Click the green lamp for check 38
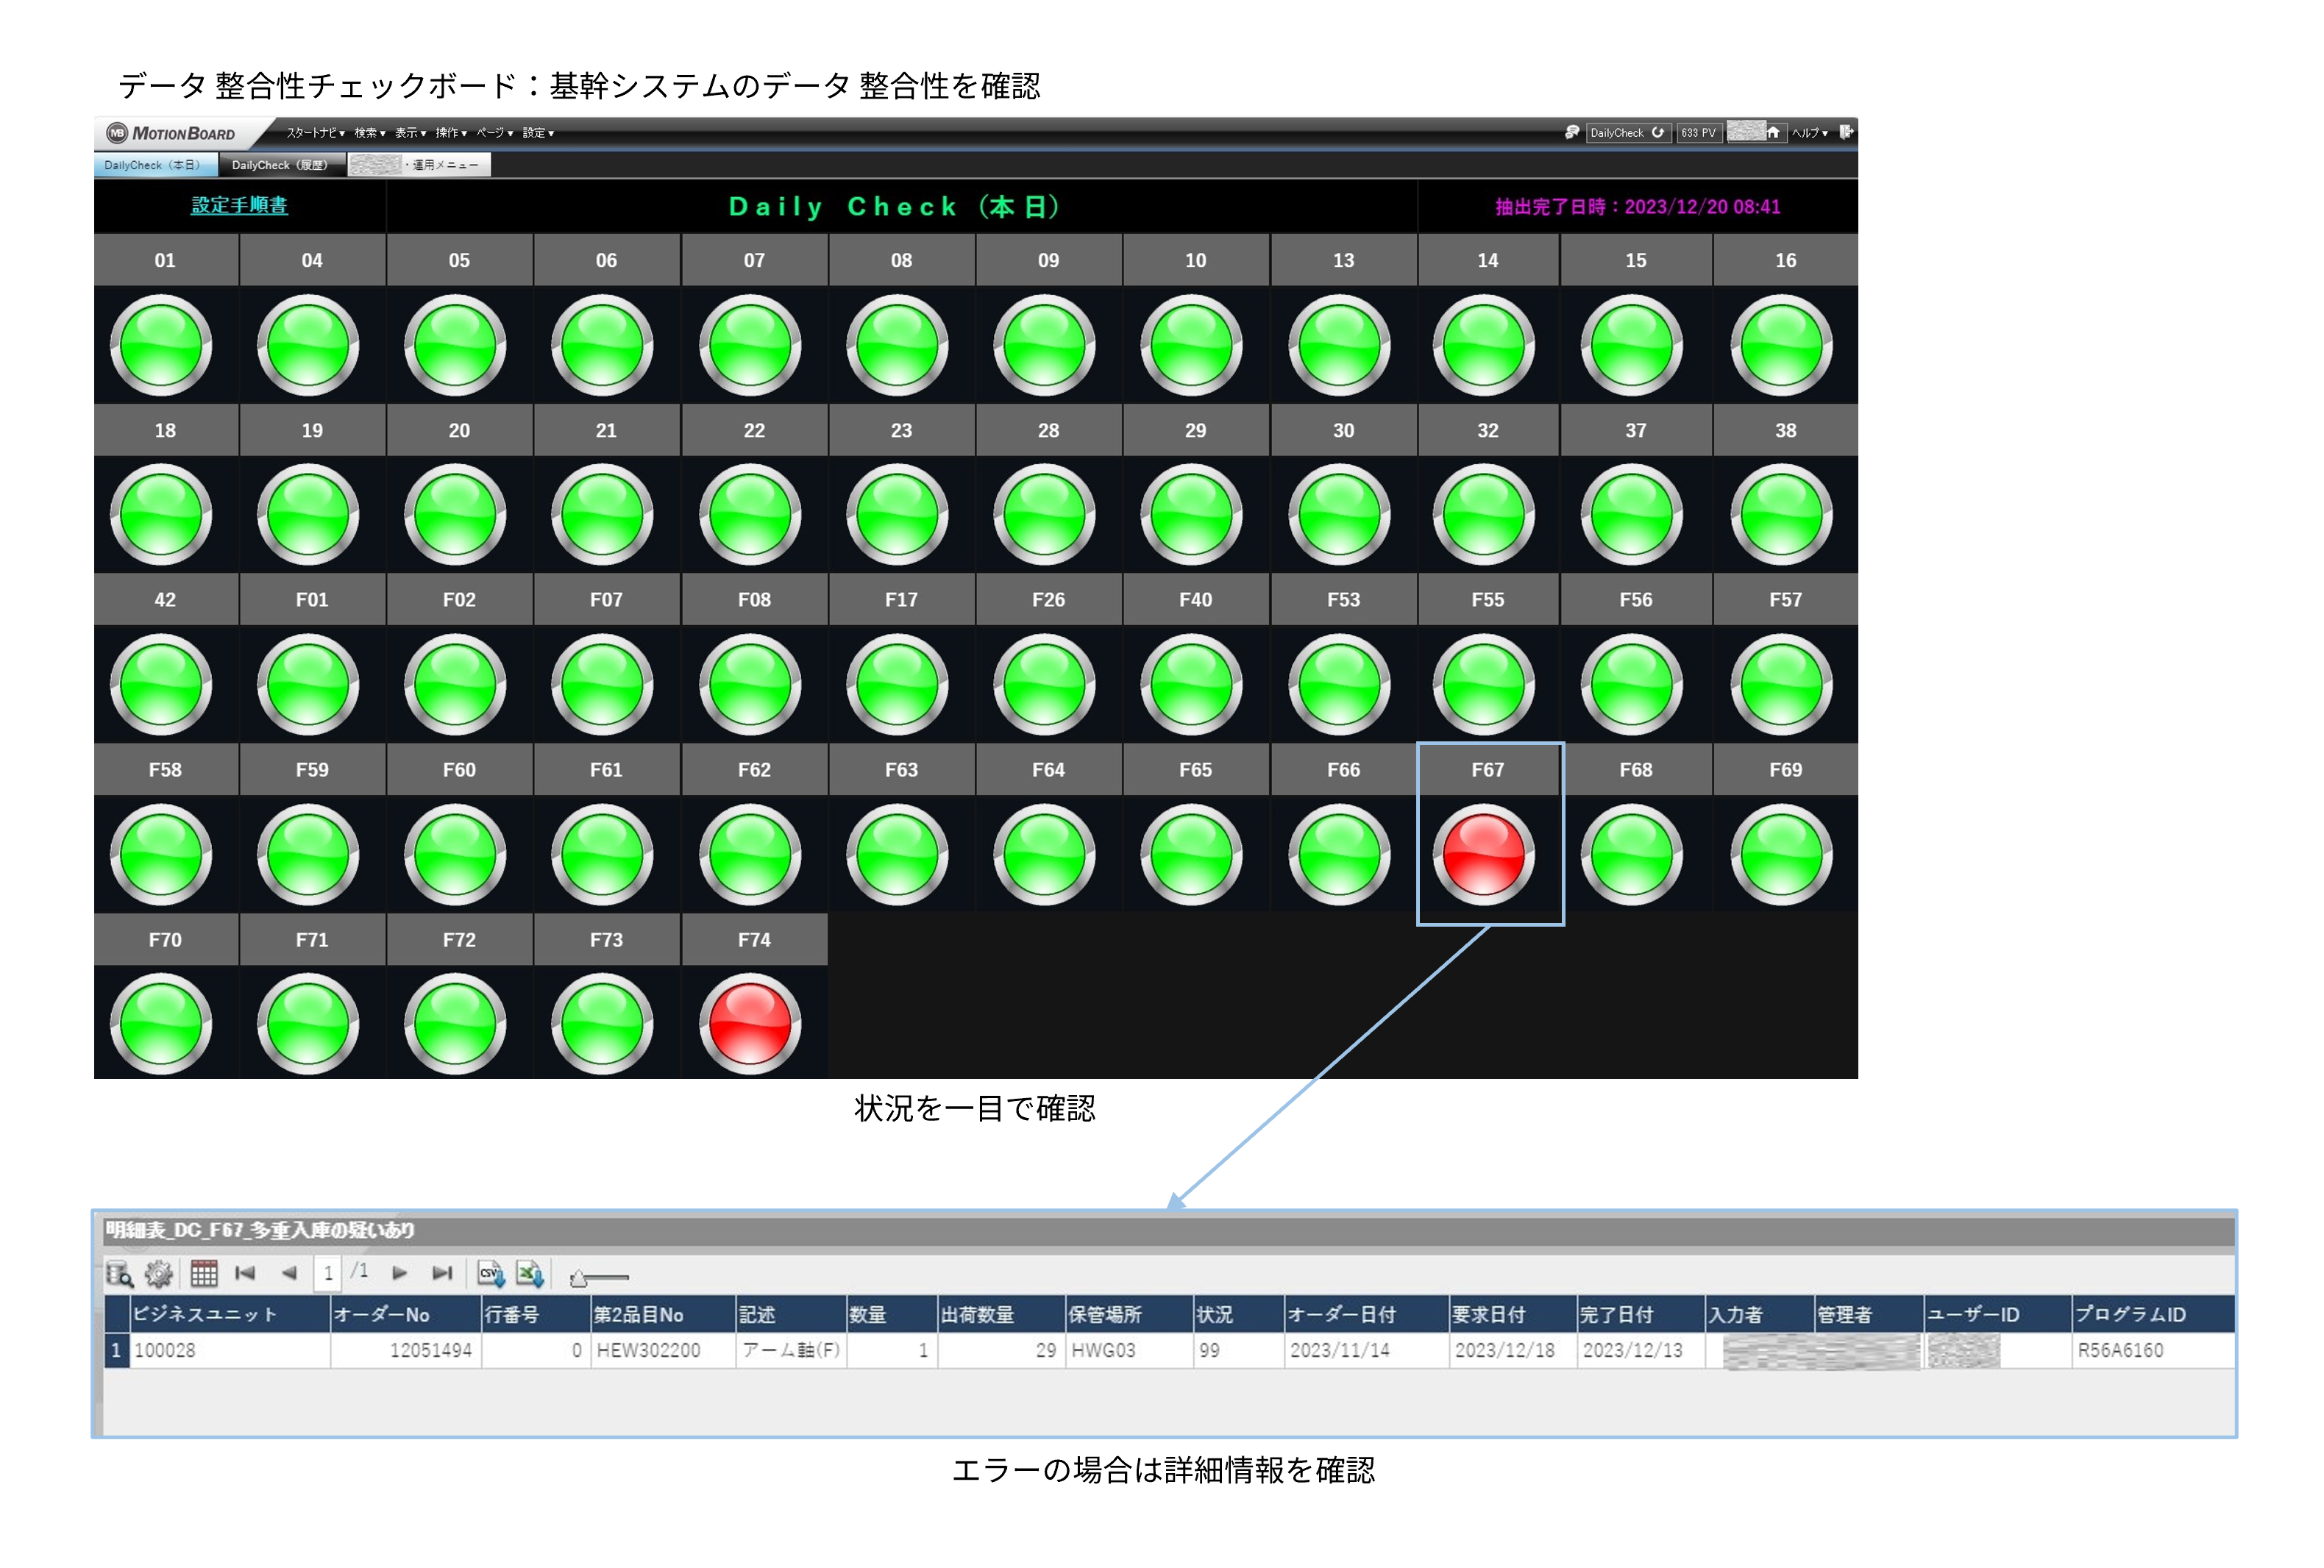The image size is (2324, 1568). click(1782, 515)
